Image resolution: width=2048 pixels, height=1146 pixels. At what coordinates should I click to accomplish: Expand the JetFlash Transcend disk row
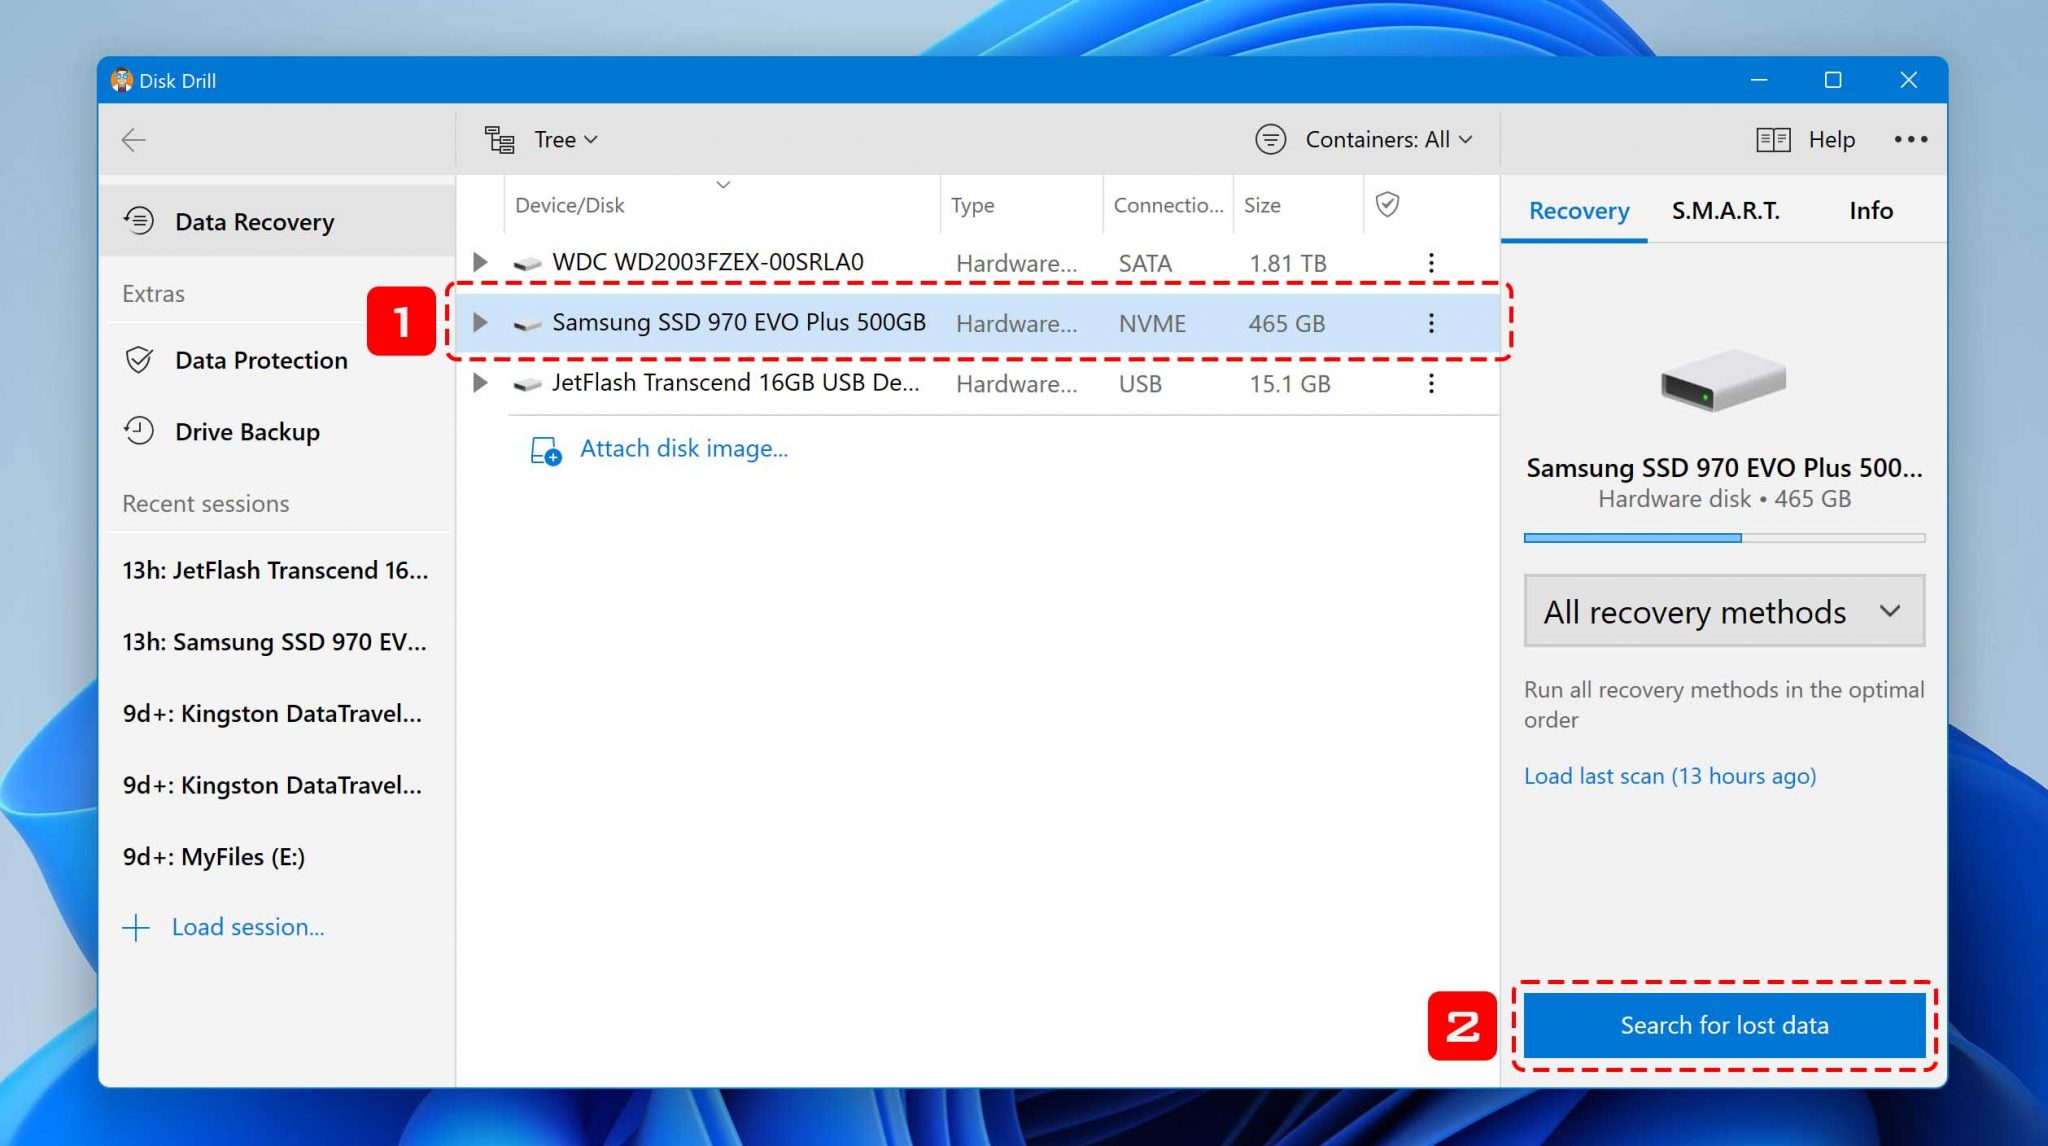[x=480, y=383]
